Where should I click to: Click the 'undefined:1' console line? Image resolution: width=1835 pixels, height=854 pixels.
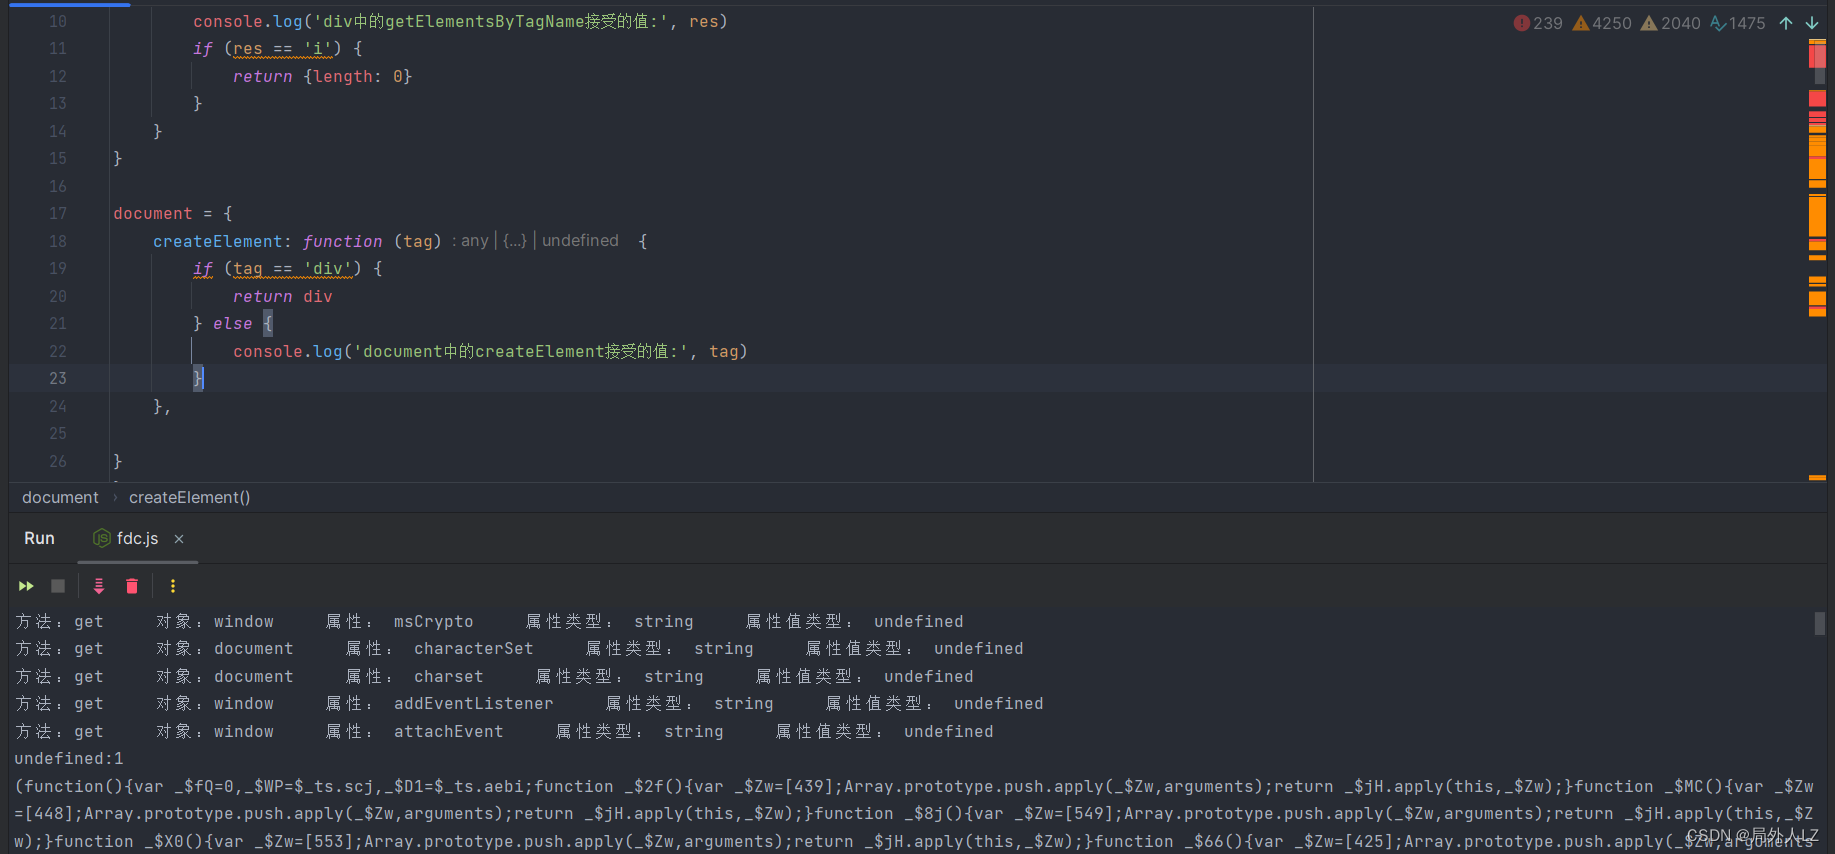[69, 758]
